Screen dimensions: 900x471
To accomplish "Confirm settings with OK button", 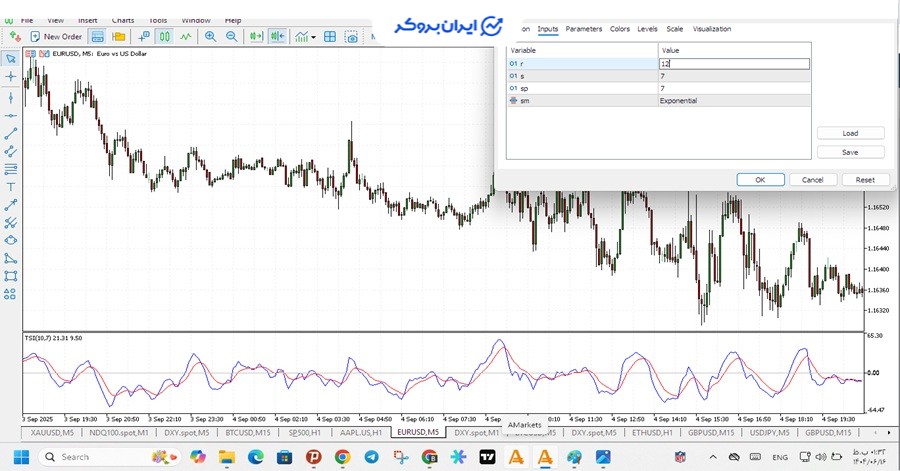I will [761, 180].
